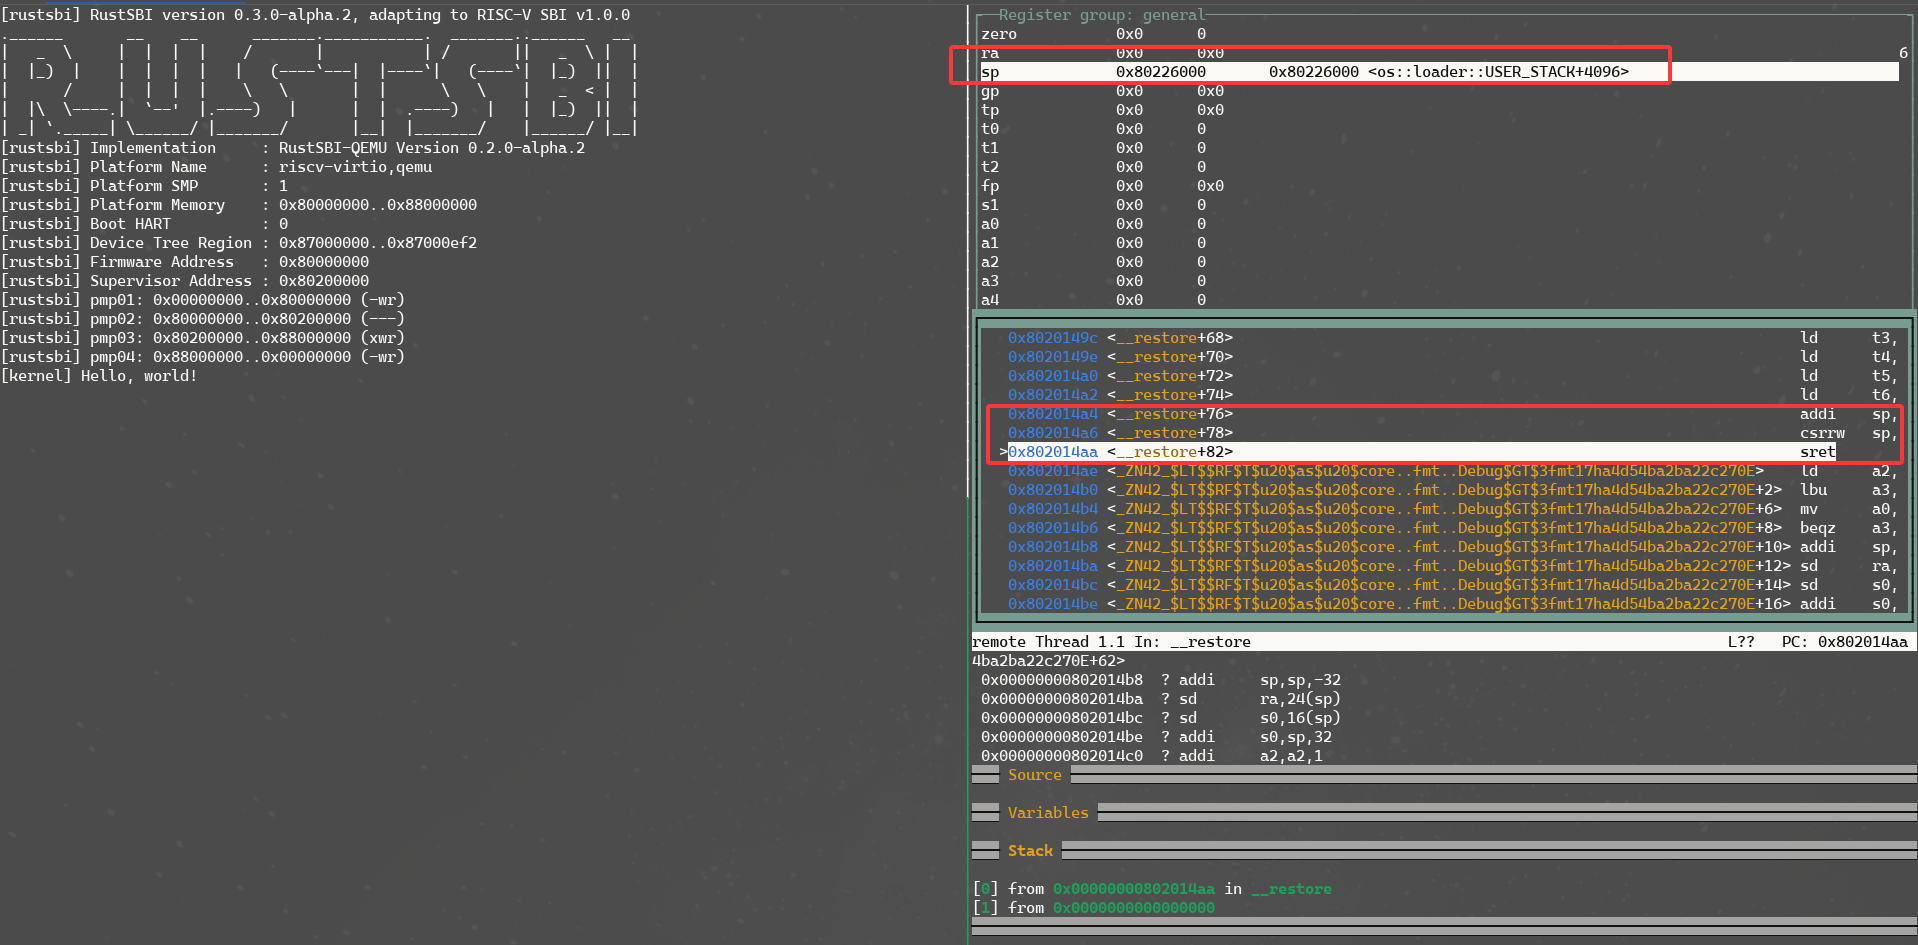Click stack frame [1] address 0x0000000000000000
The height and width of the screenshot is (945, 1918).
1133,908
